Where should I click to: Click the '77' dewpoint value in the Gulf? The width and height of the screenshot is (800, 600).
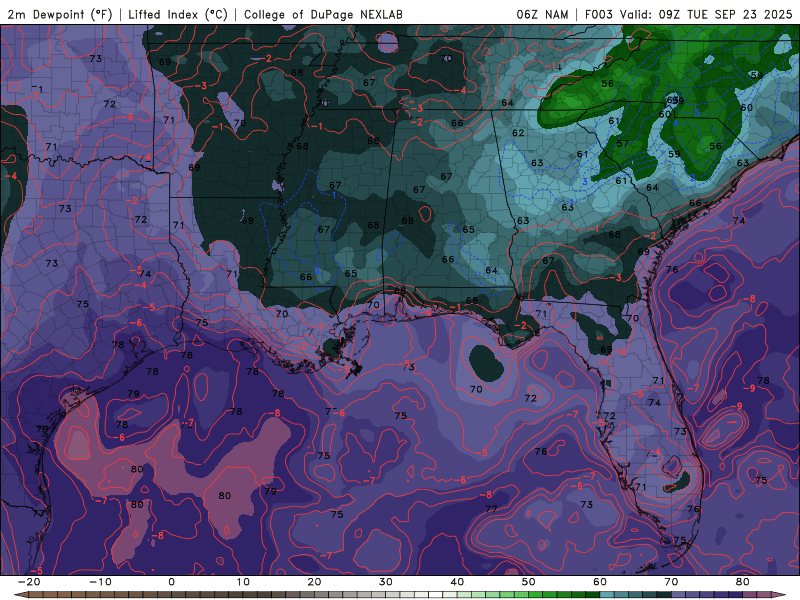[491, 509]
